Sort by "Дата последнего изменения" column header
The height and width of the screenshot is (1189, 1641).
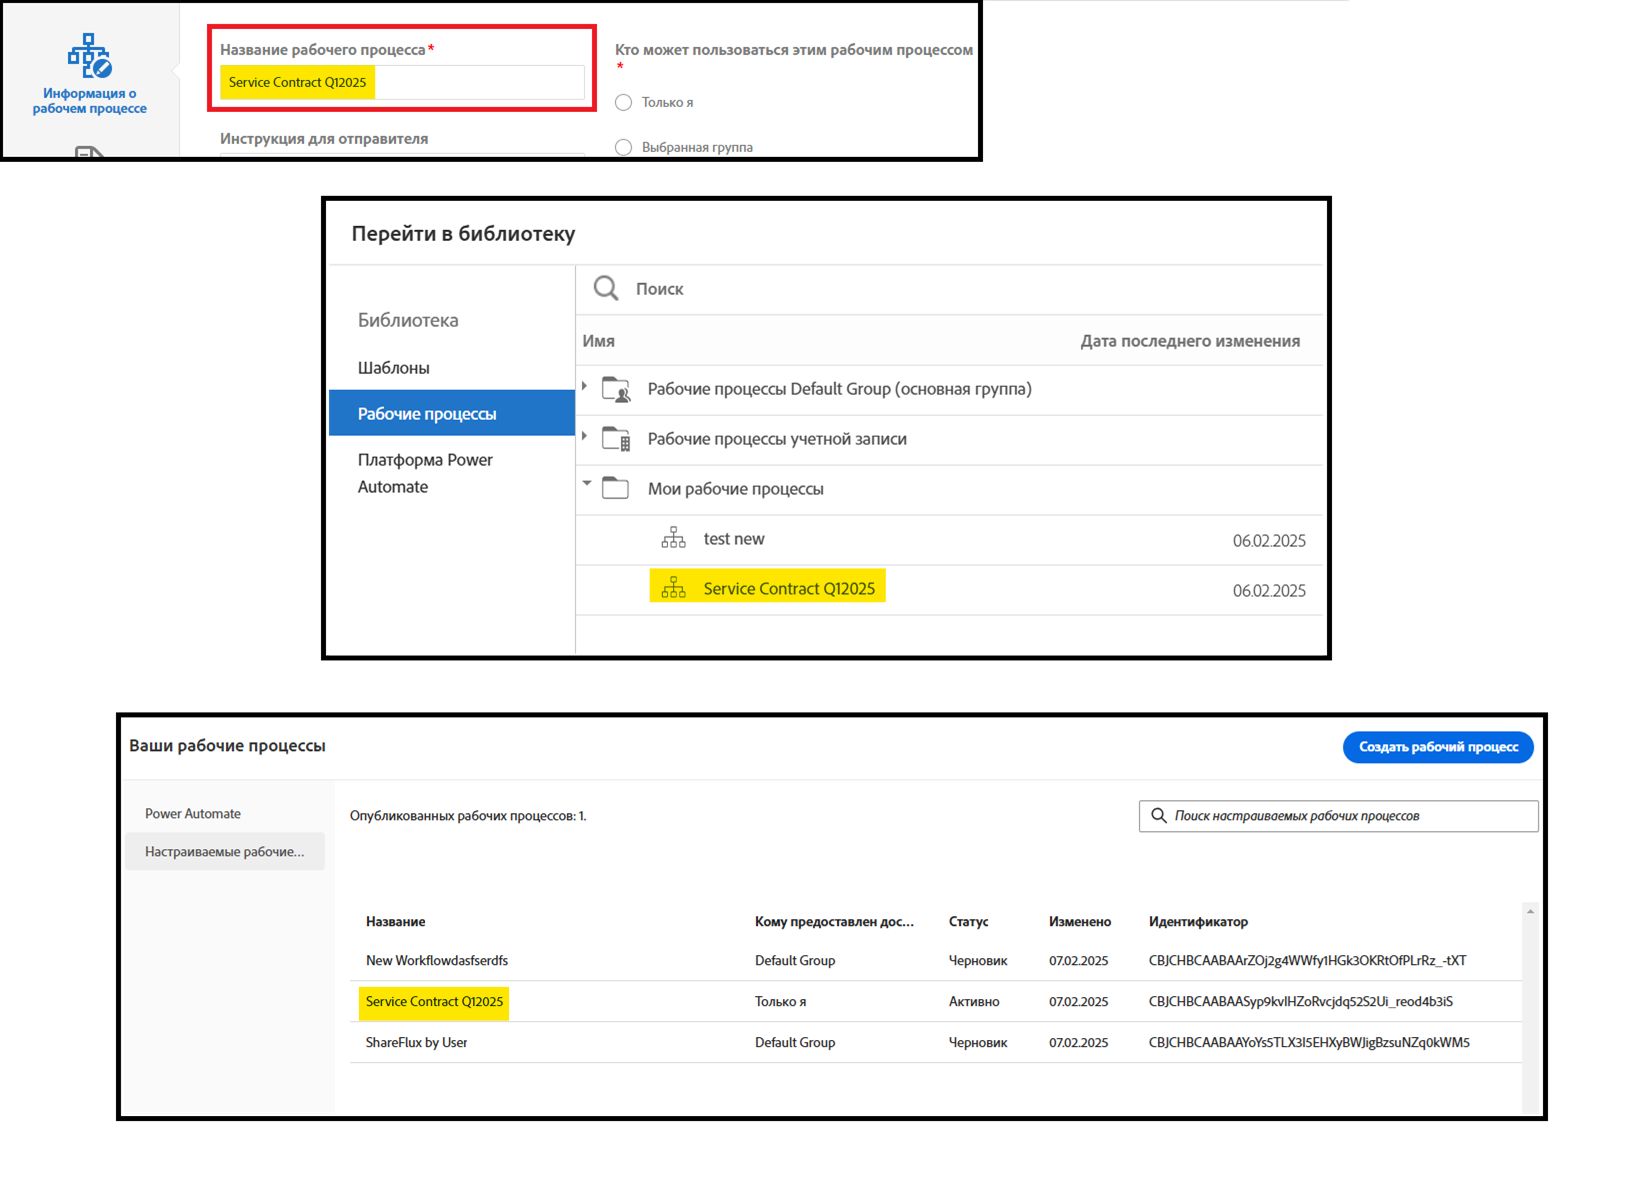[x=1190, y=341]
